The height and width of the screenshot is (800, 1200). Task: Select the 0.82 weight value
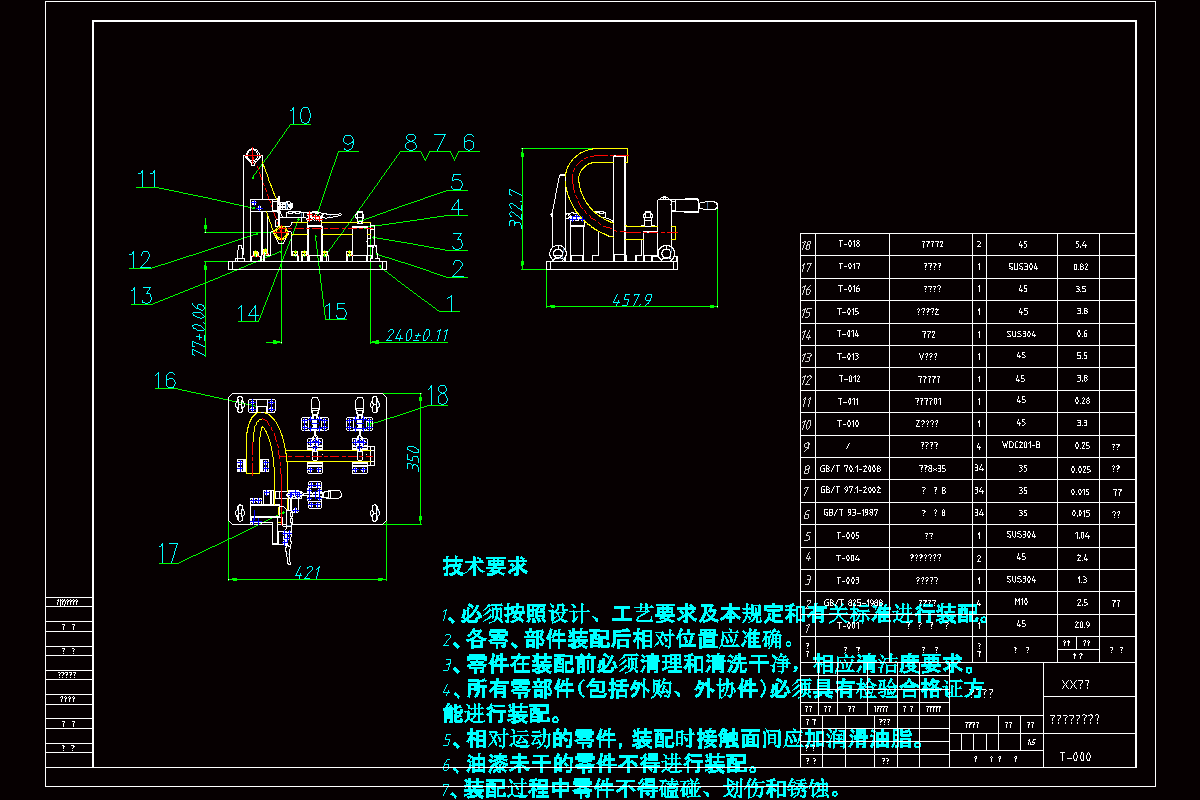1081,267
